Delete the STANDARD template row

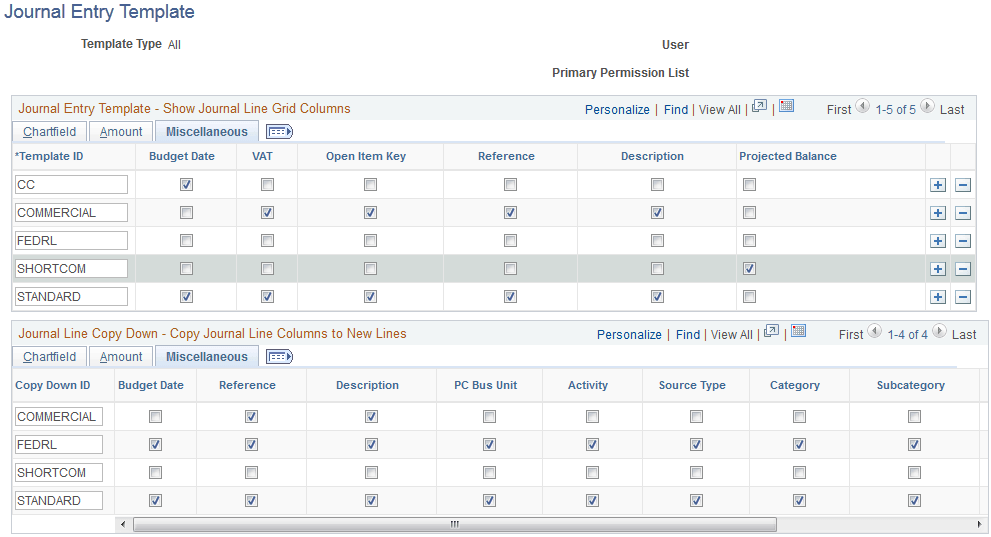[962, 297]
